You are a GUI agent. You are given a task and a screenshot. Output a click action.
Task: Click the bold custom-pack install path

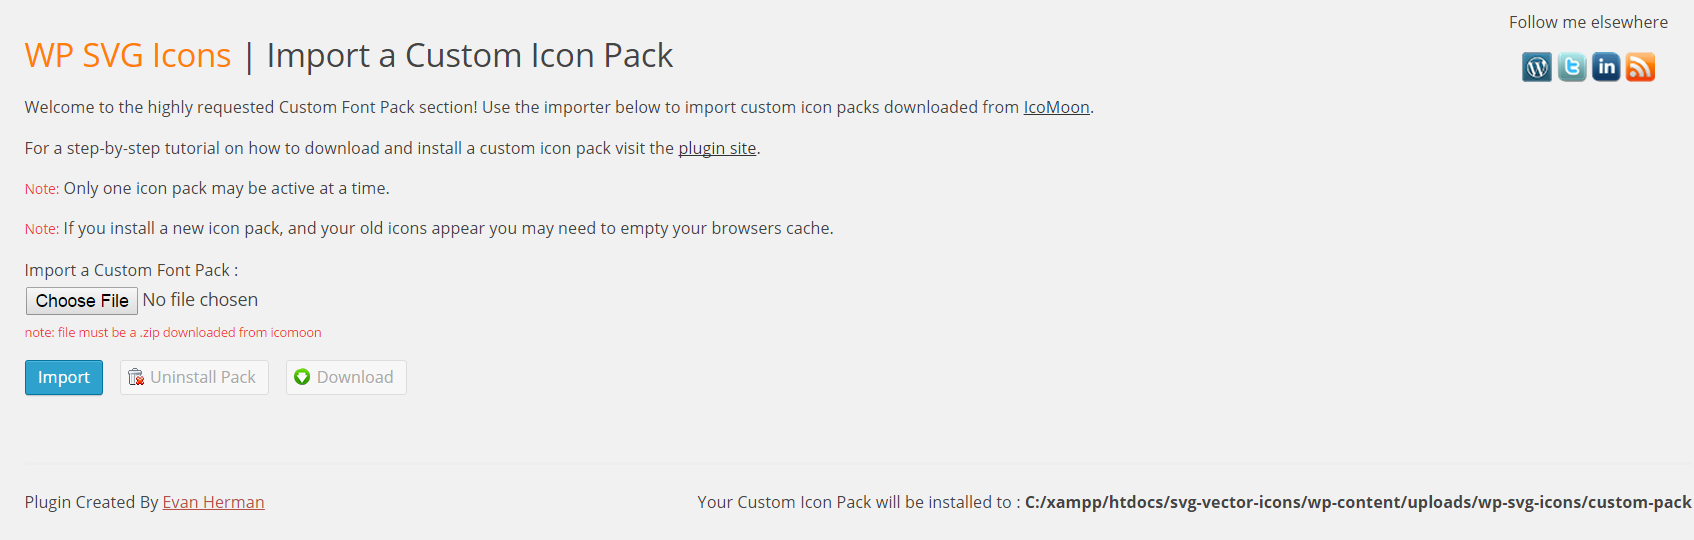click(1357, 502)
